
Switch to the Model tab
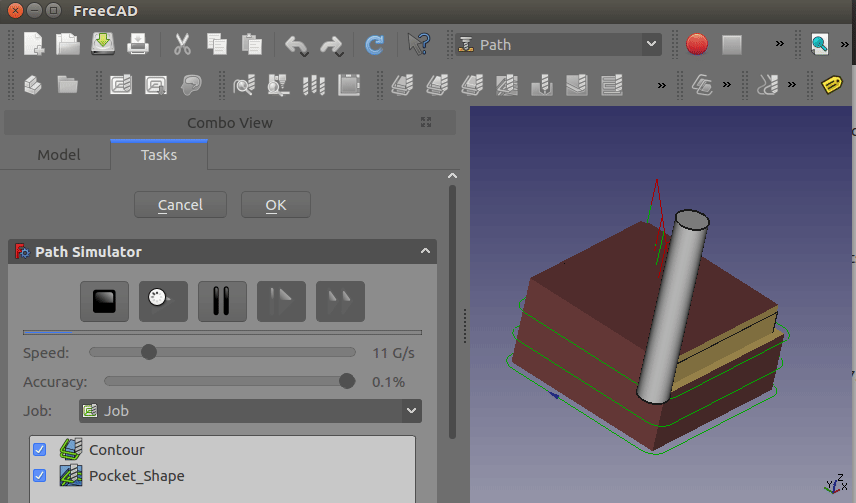[58, 155]
